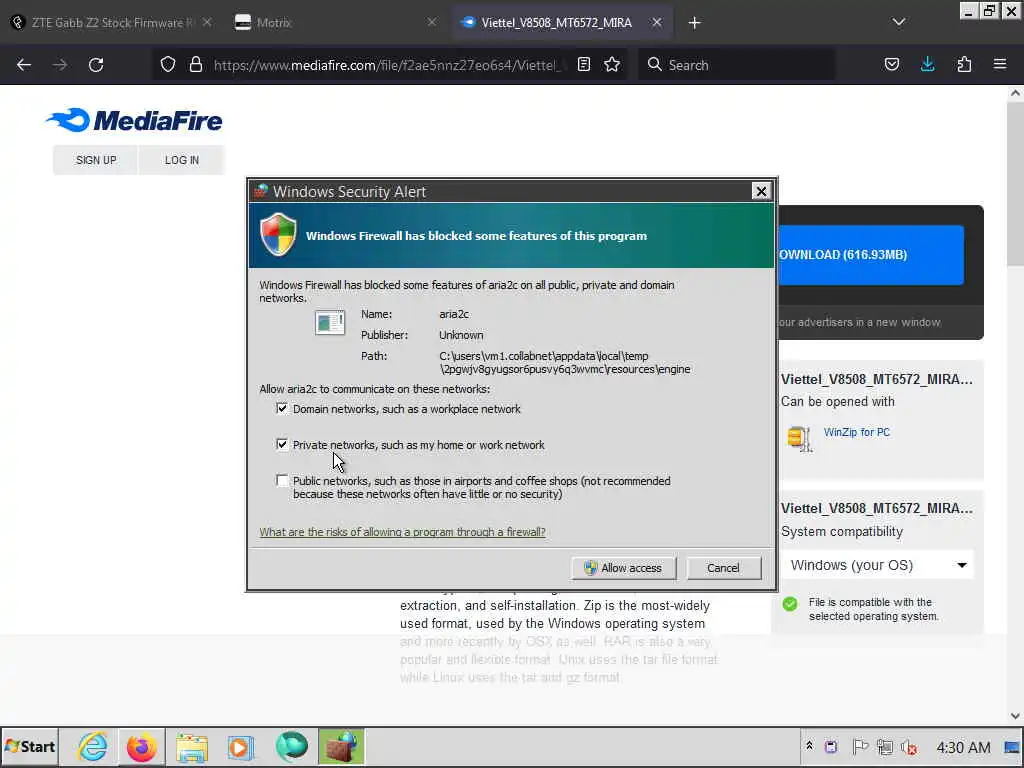Open Windows Explorer folder icon in taskbar

tap(191, 746)
